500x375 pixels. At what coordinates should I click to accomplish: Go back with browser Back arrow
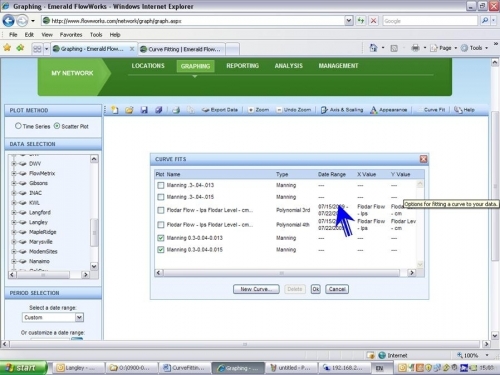(8, 21)
